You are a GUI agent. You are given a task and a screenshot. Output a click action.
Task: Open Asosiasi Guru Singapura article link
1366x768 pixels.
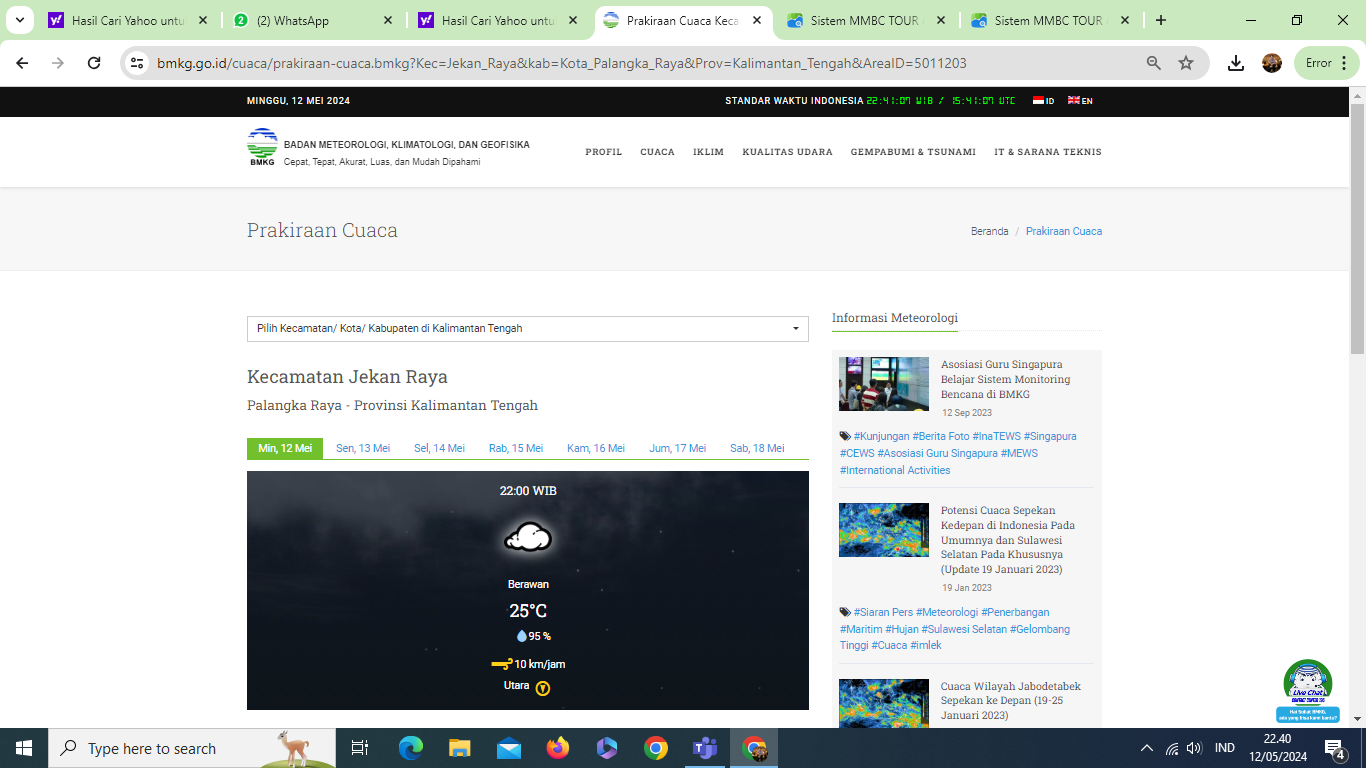point(1006,380)
